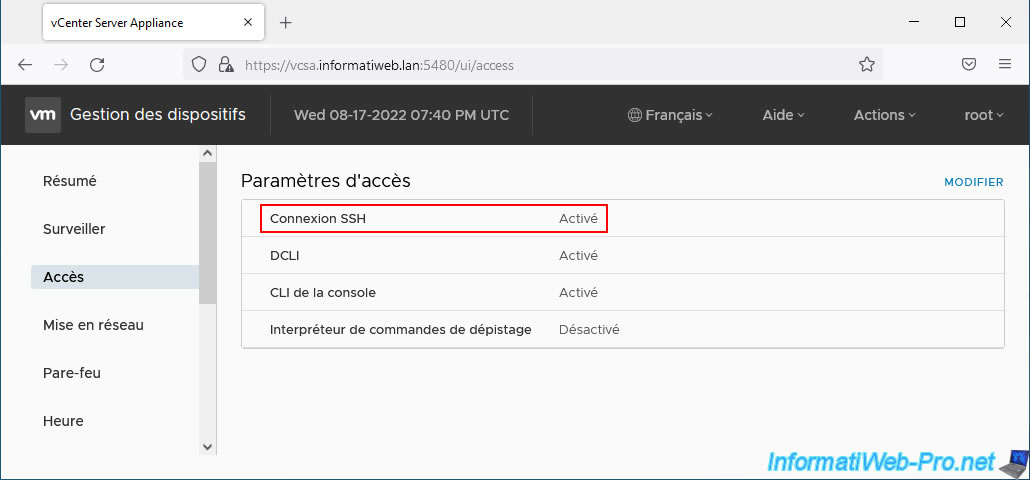Click the padlock site security icon
The image size is (1030, 480).
226,64
